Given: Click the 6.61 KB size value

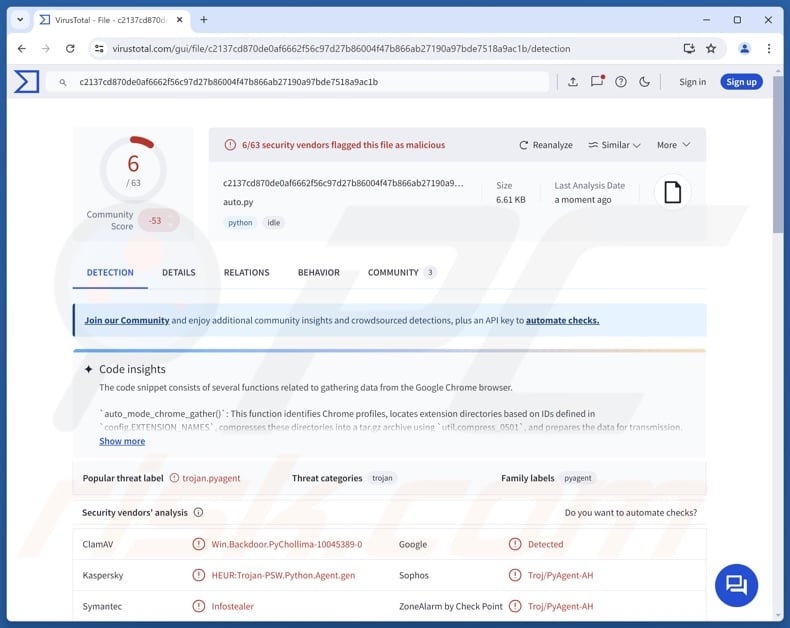Looking at the screenshot, I should 510,200.
